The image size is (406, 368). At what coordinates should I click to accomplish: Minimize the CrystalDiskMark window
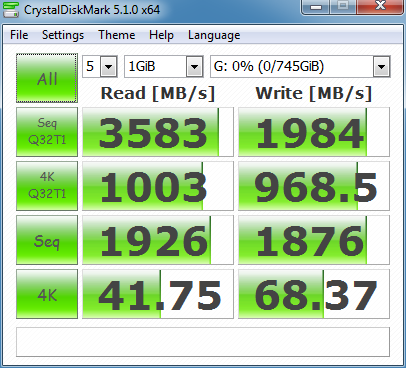[315, 6]
